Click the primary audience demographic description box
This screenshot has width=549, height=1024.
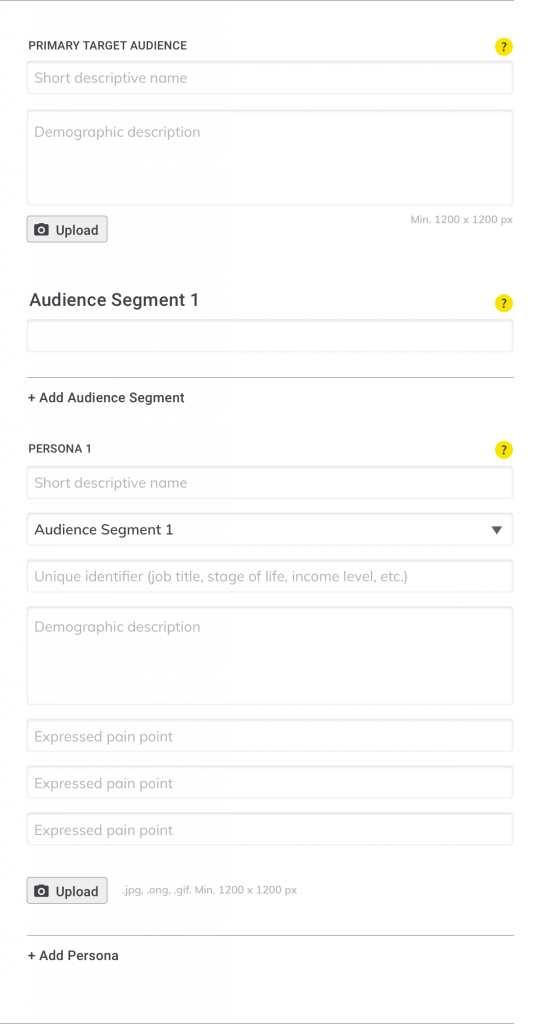(270, 158)
